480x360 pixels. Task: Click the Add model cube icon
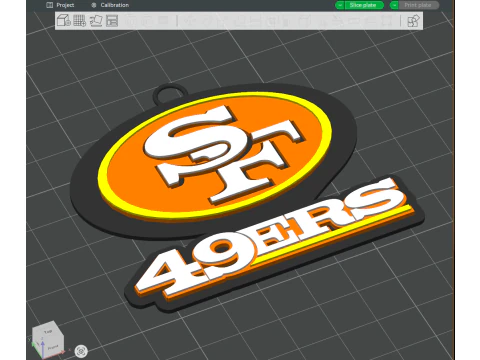coord(63,21)
